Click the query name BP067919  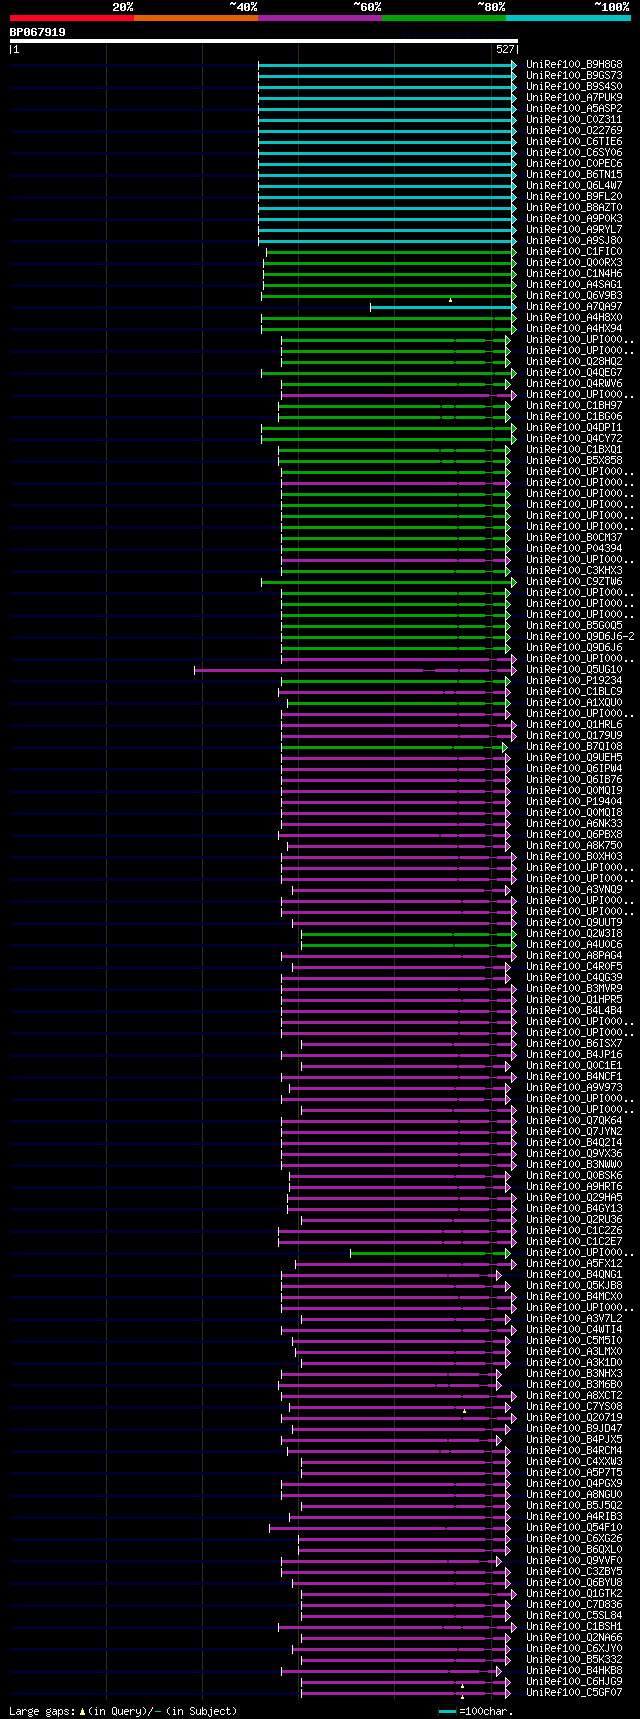38,32
